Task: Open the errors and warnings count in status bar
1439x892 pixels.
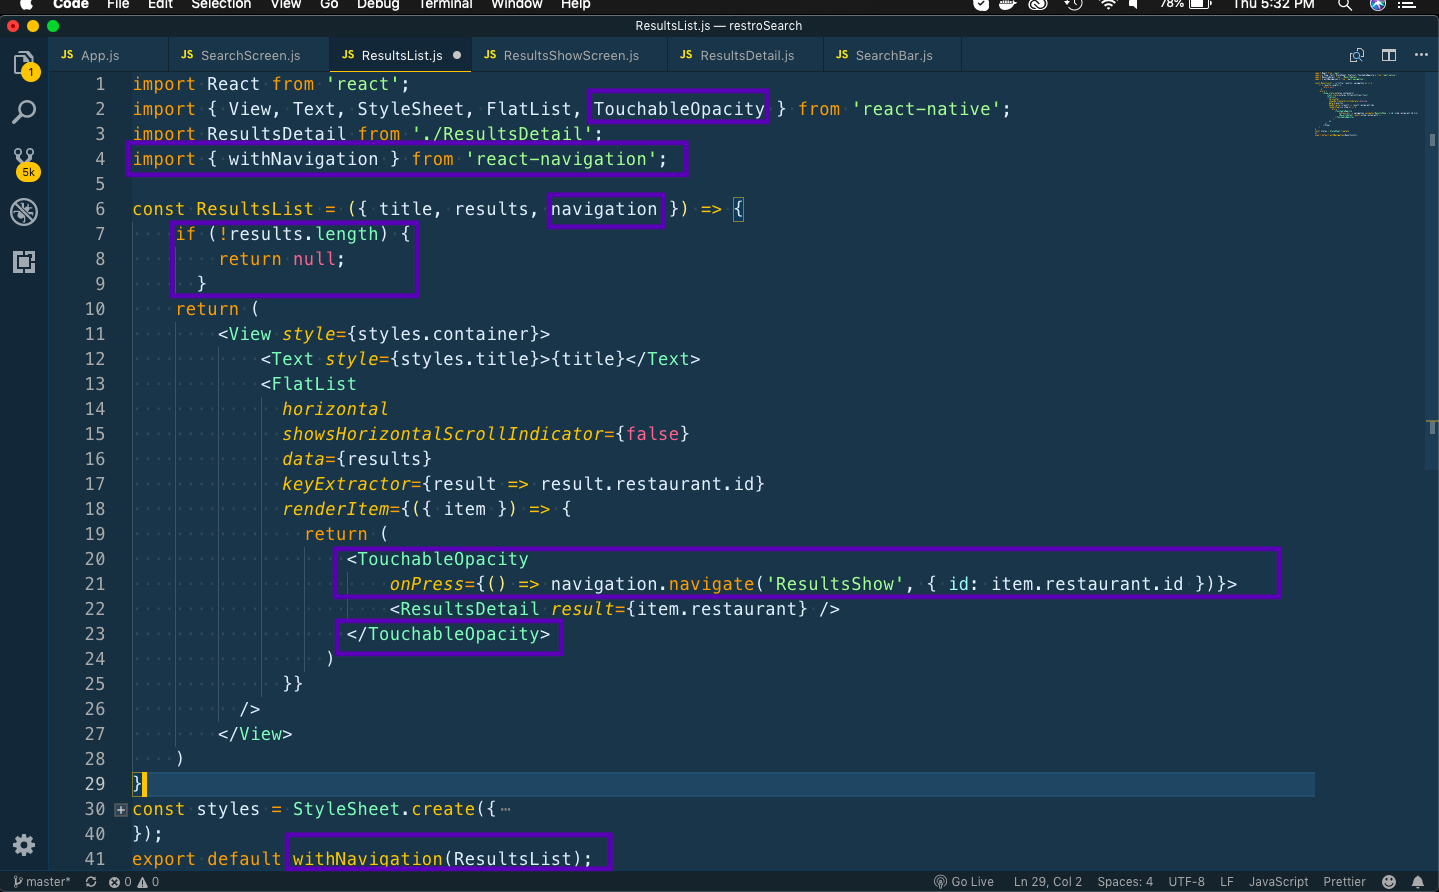Action: point(134,882)
